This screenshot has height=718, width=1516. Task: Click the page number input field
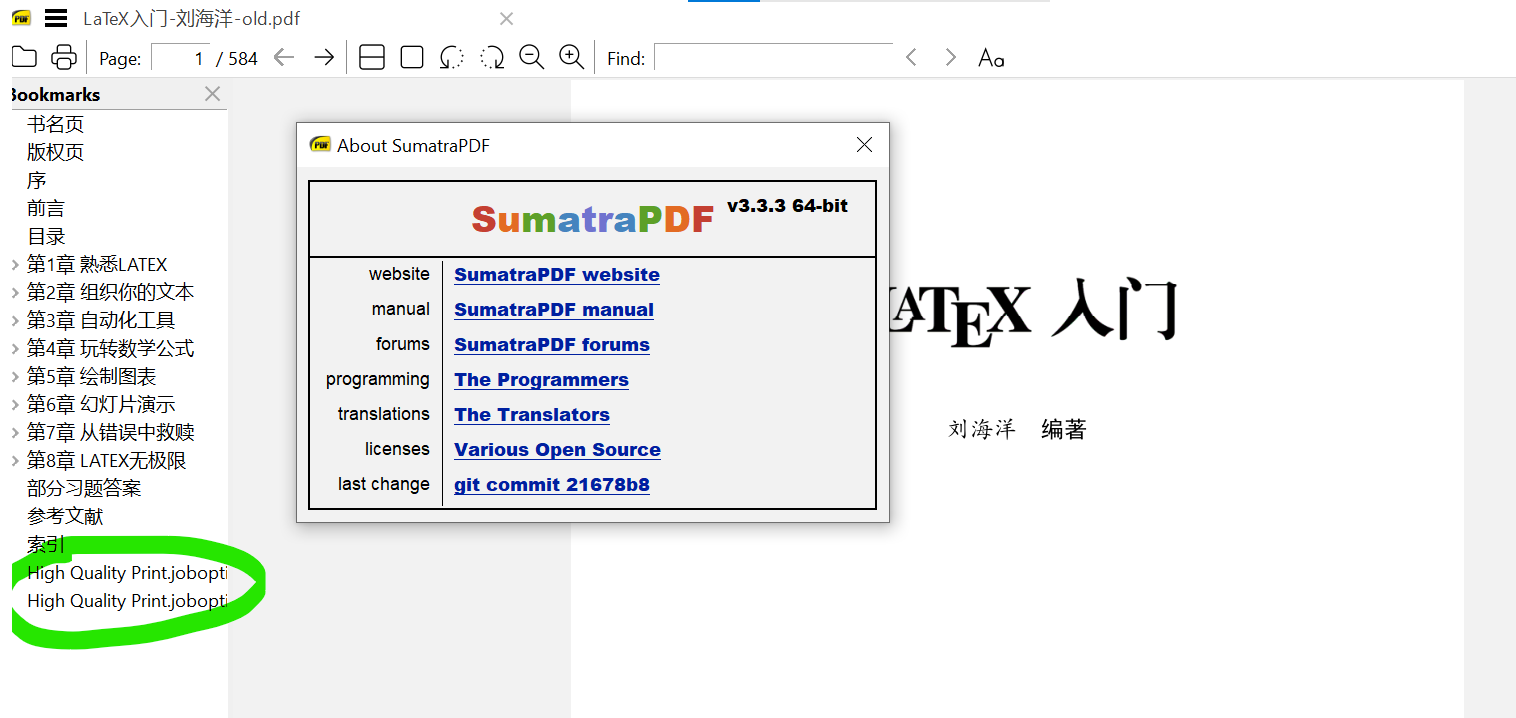182,58
